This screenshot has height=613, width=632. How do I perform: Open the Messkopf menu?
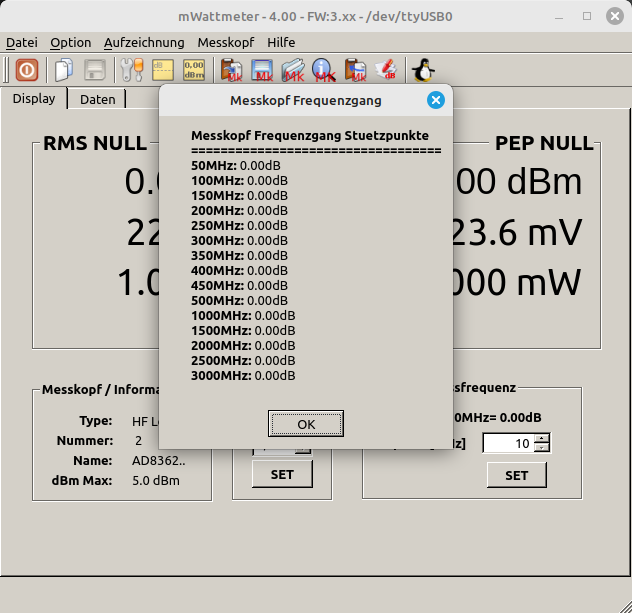click(225, 43)
